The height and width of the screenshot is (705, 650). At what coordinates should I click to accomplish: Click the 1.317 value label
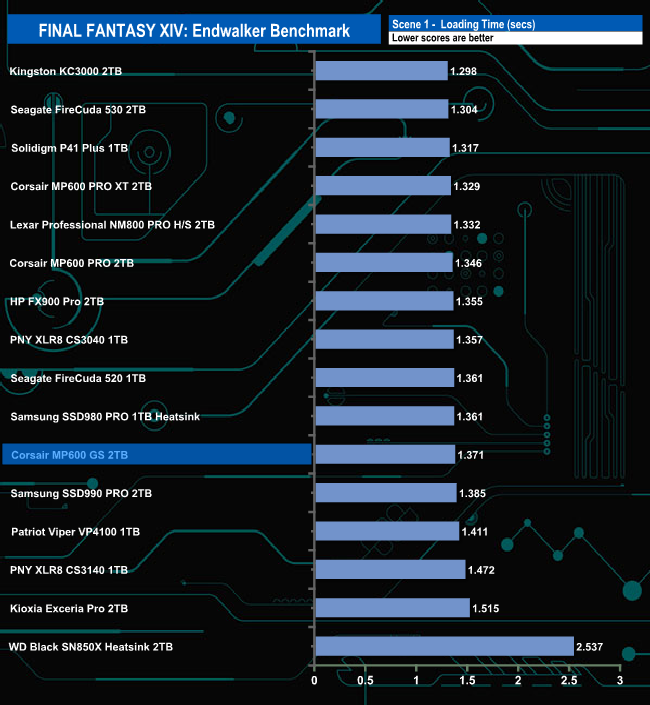pyautogui.click(x=465, y=148)
